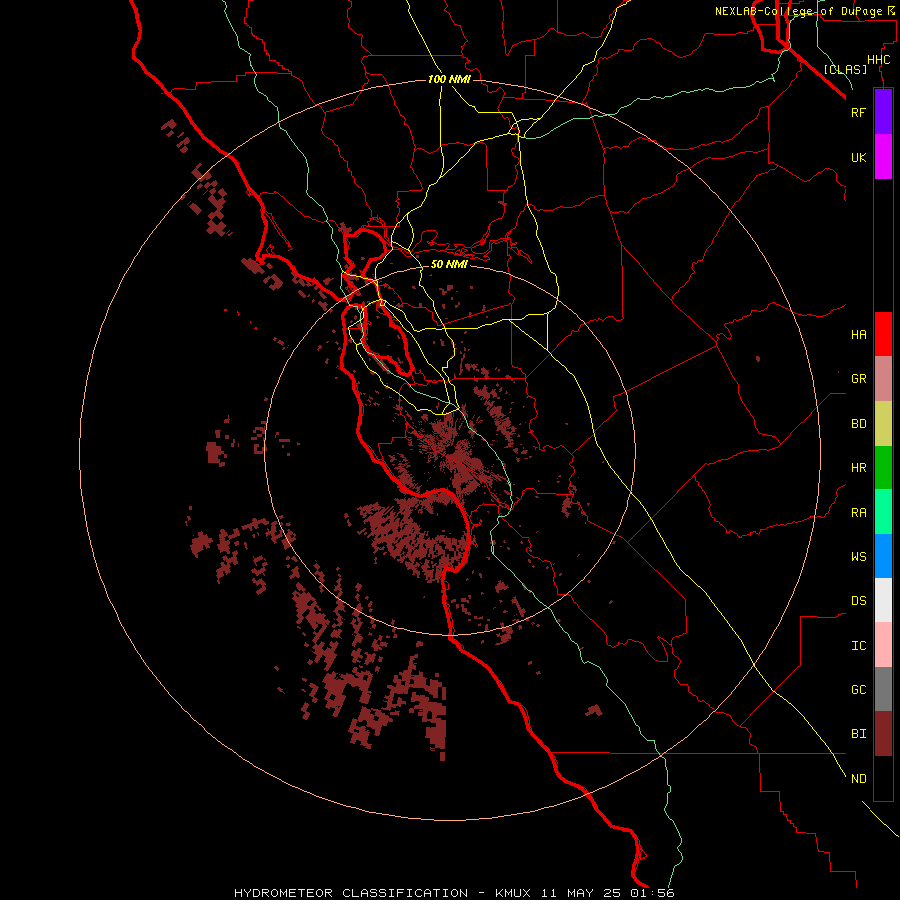Select the BD yellow legend swatch

click(x=883, y=424)
